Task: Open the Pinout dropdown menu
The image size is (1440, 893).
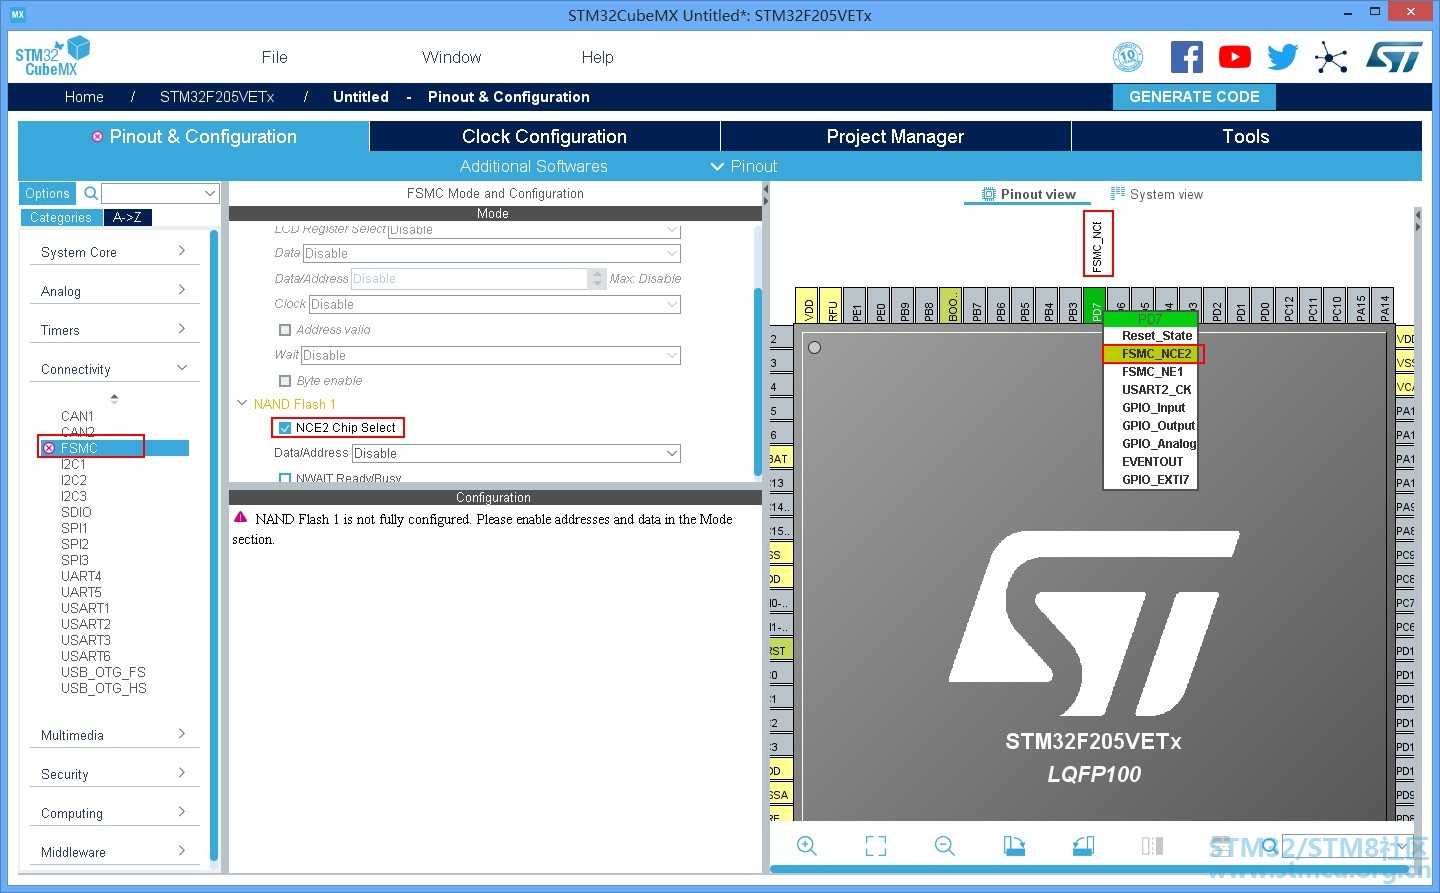Action: (x=744, y=166)
